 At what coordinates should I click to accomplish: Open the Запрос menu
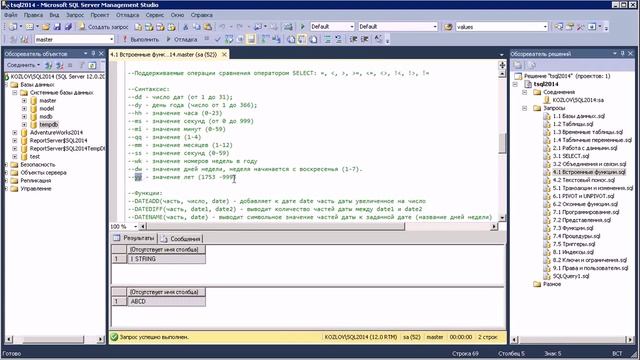coord(75,15)
